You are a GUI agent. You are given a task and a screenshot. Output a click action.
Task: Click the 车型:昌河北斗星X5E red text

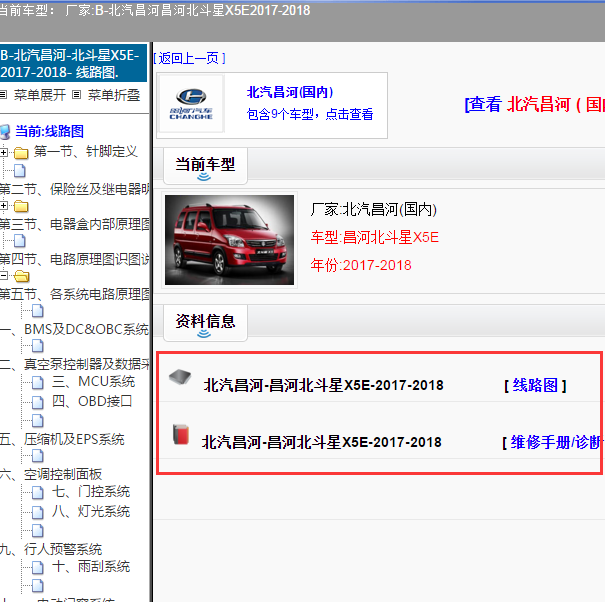click(x=375, y=237)
